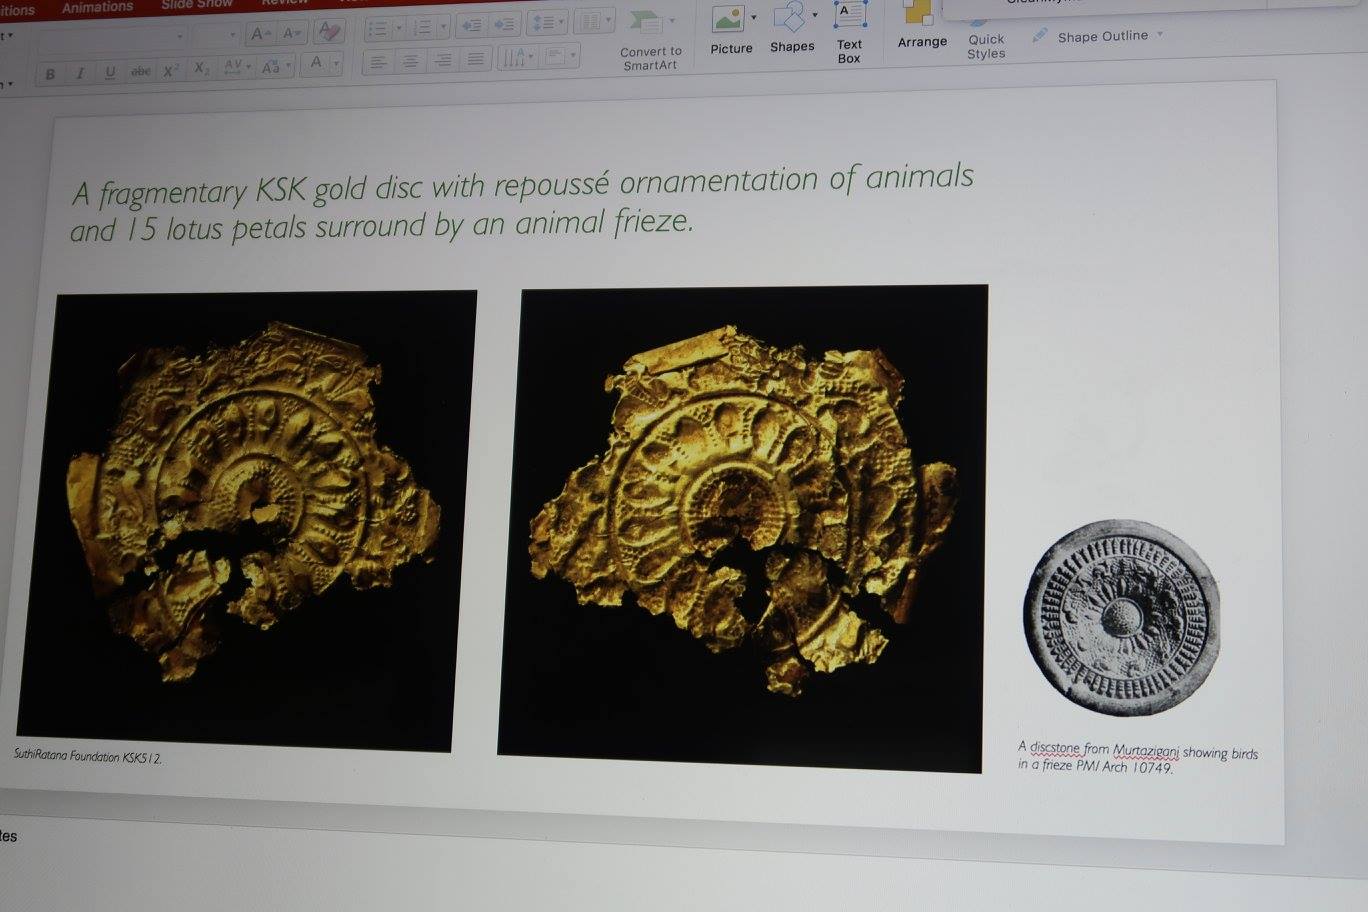
Task: Increase the font size
Action: [x=260, y=34]
